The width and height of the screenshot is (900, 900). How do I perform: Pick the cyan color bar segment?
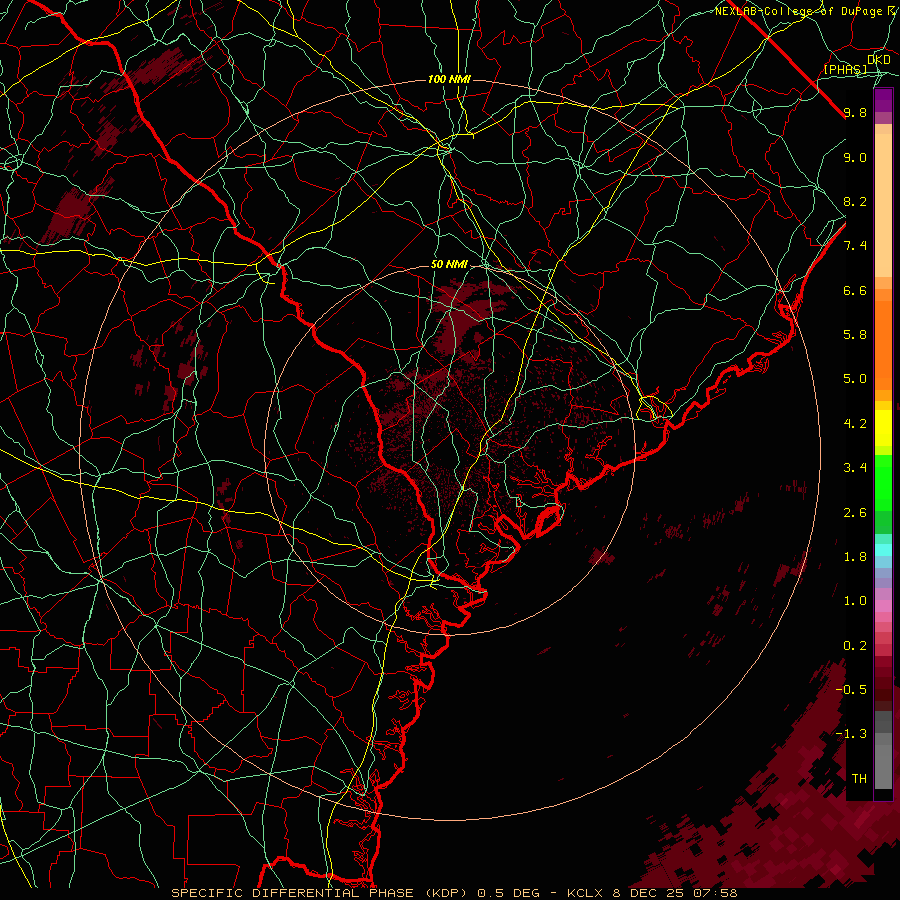point(883,550)
